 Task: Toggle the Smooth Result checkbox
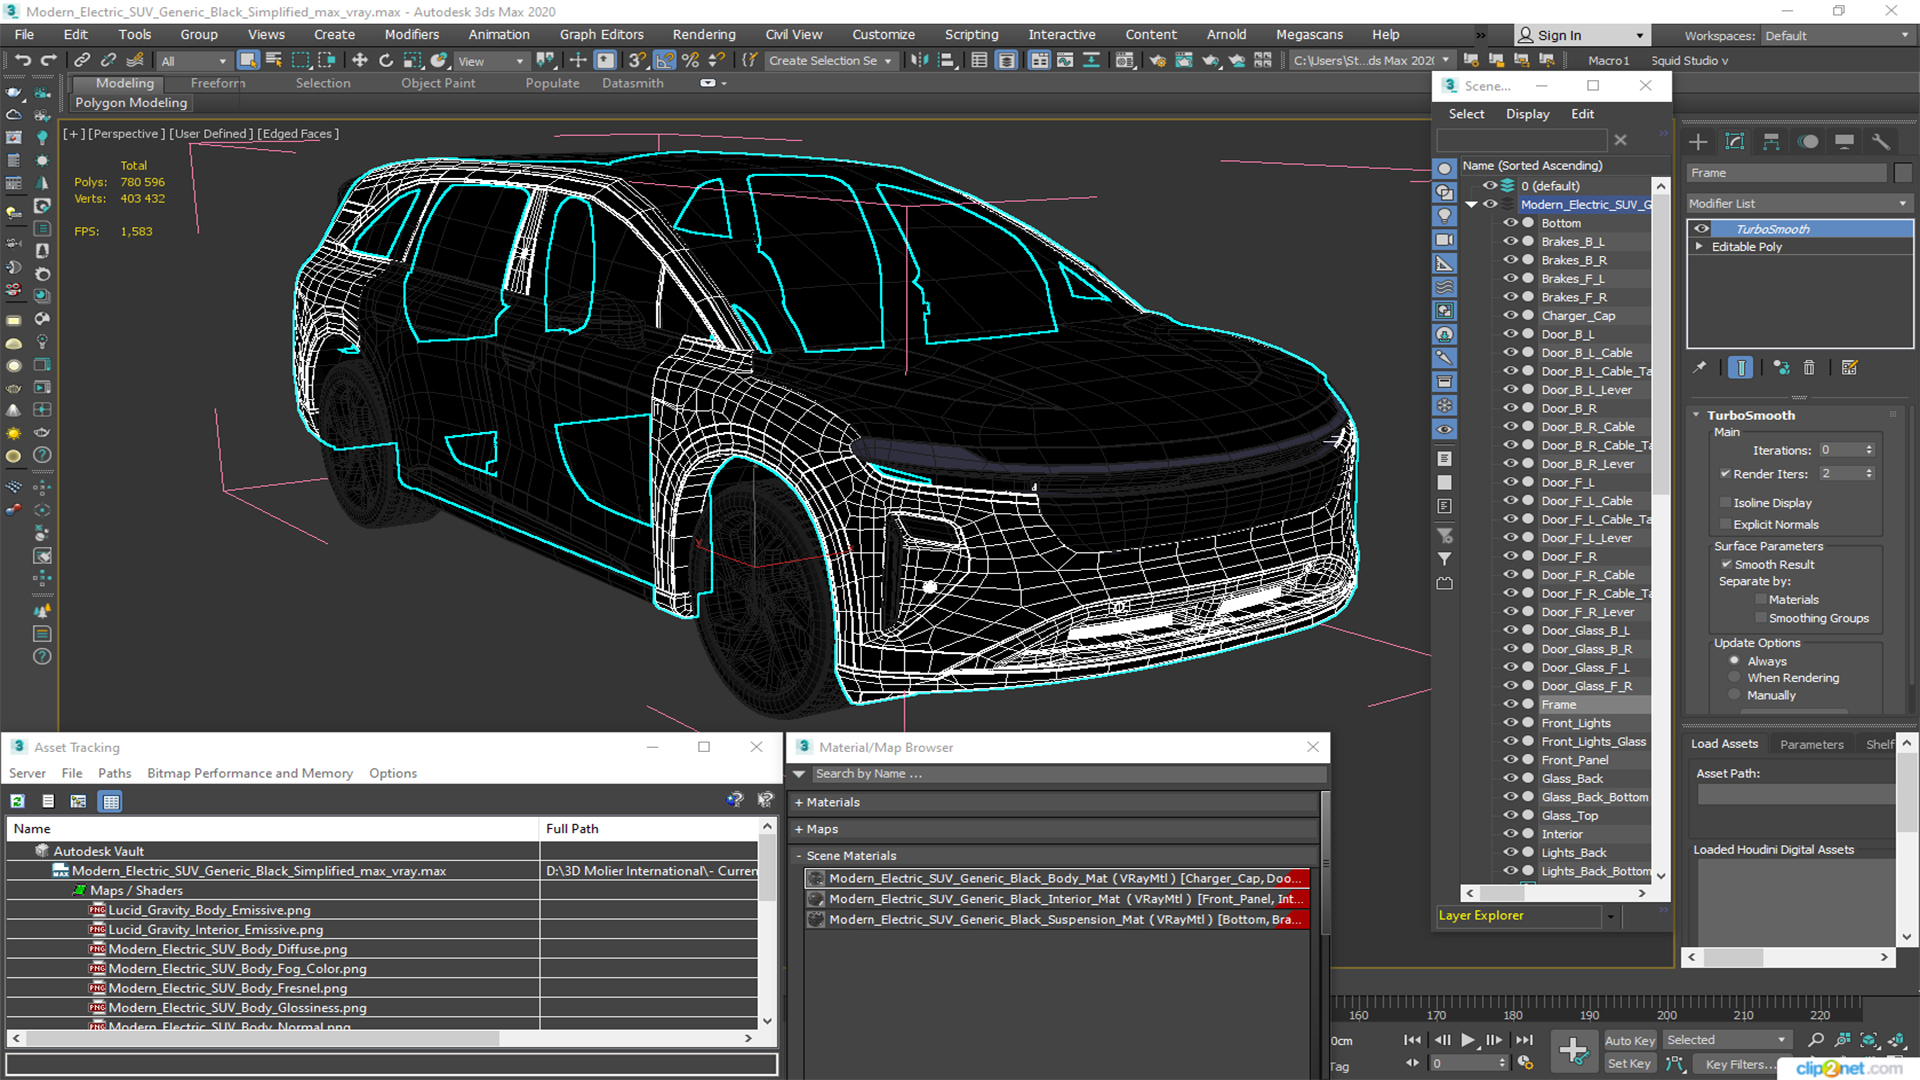pyautogui.click(x=1726, y=565)
